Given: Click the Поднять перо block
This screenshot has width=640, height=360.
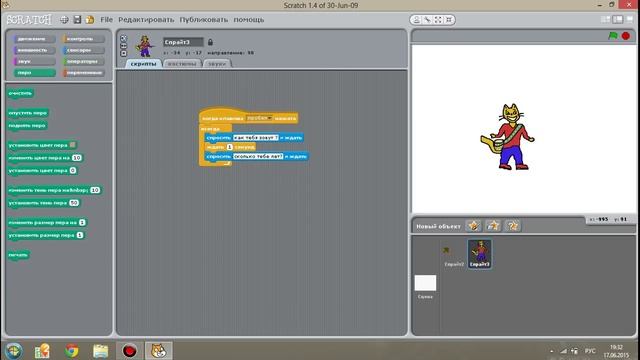Looking at the screenshot, I should click(27, 126).
